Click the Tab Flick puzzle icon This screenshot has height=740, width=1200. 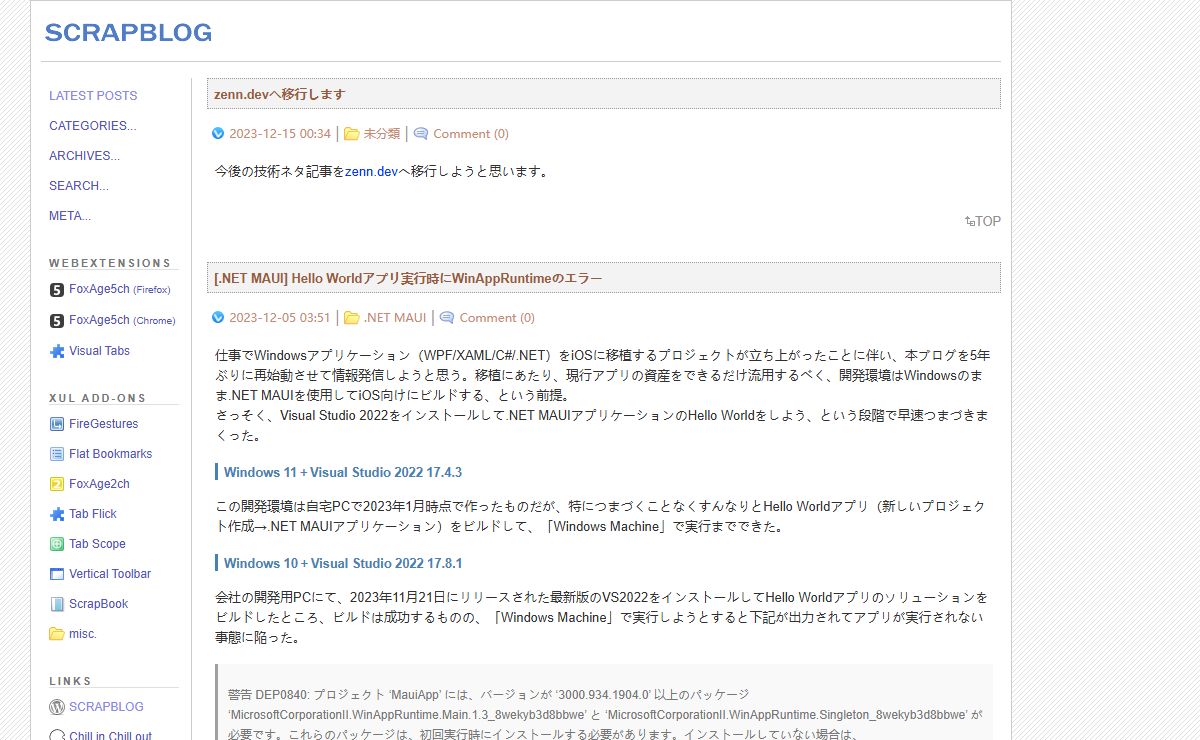coord(57,514)
